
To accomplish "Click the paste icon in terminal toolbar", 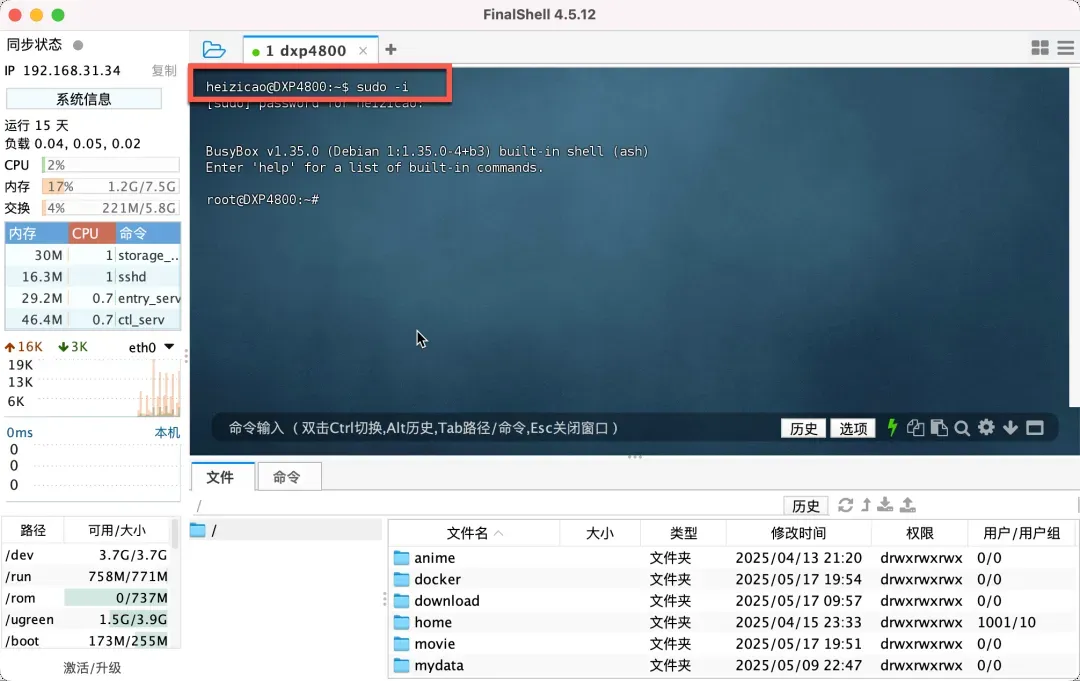I will coord(939,428).
